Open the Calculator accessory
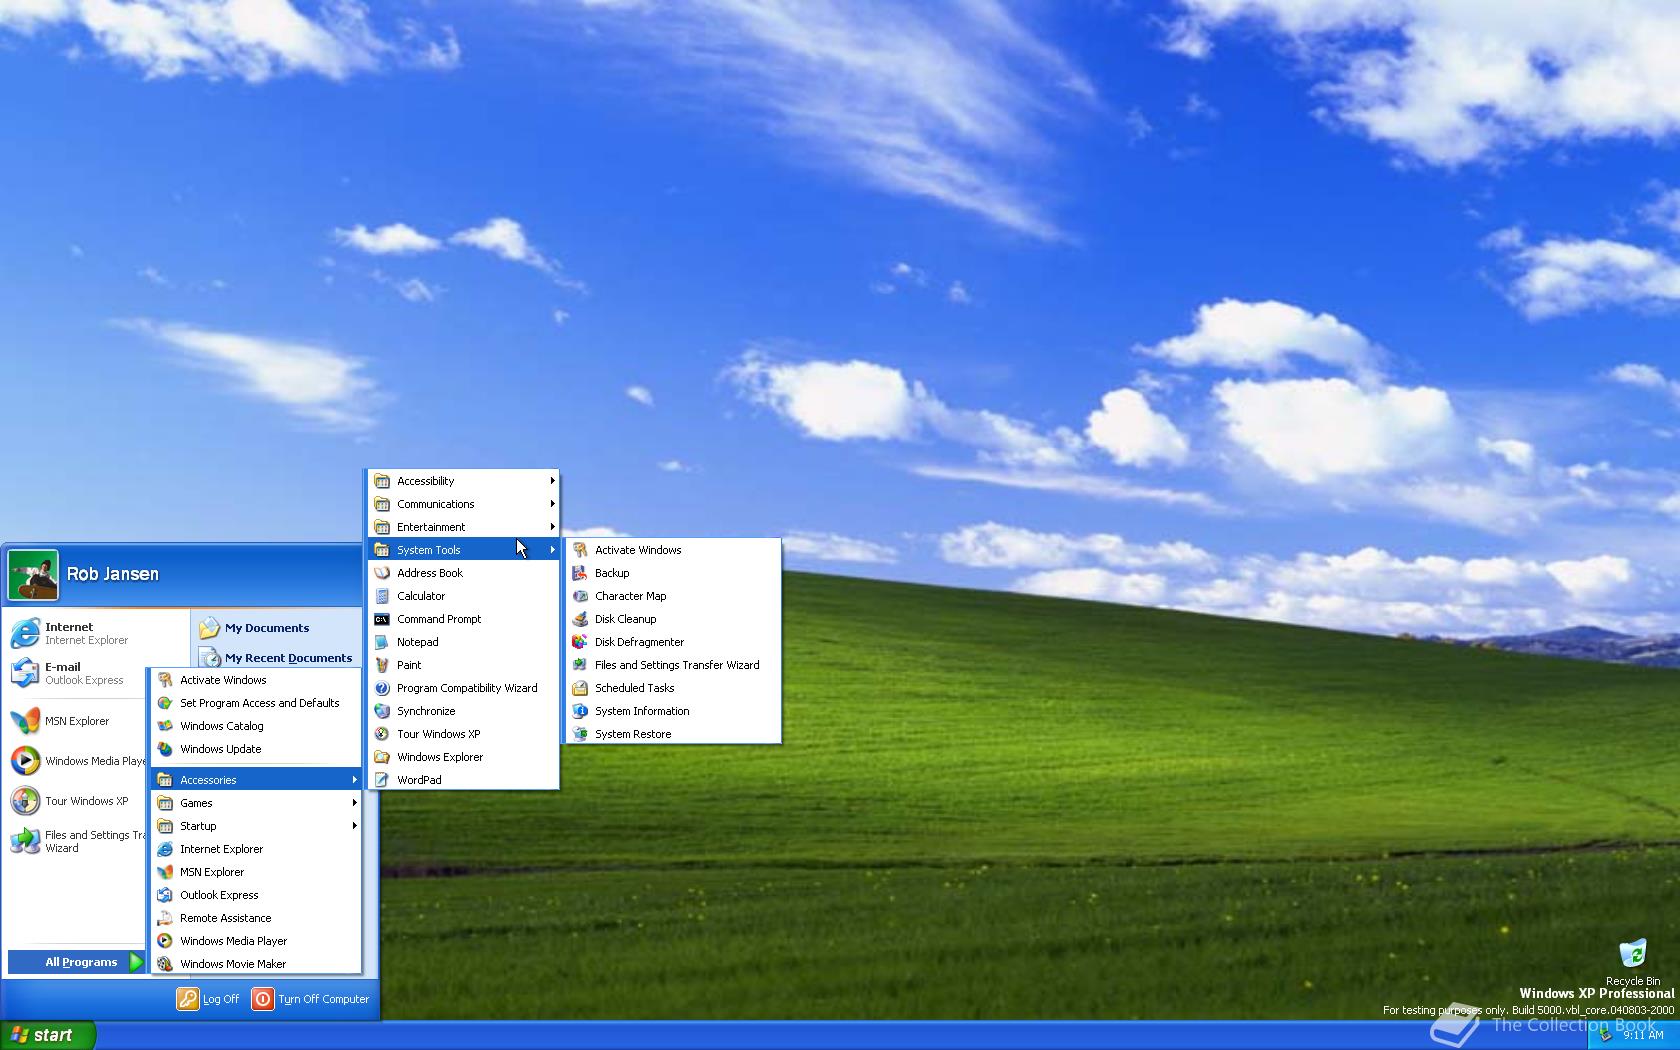This screenshot has width=1680, height=1050. [419, 595]
